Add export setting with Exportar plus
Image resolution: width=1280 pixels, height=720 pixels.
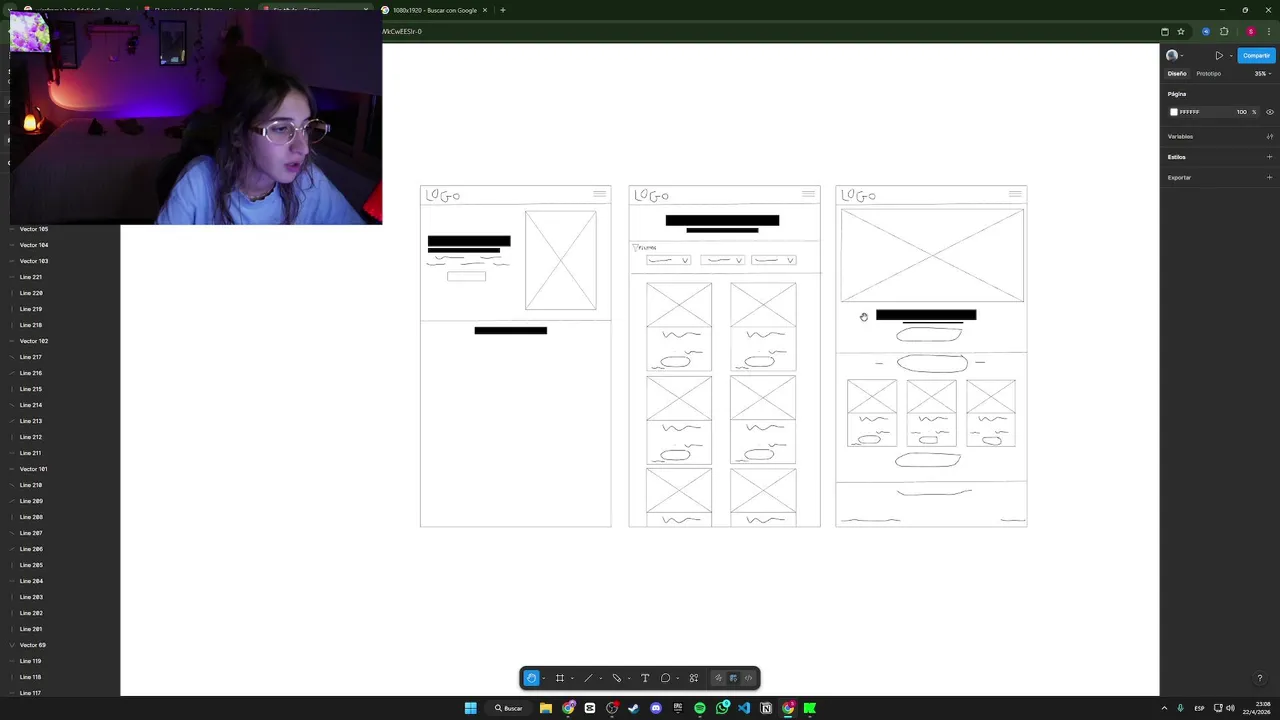[x=1270, y=177]
